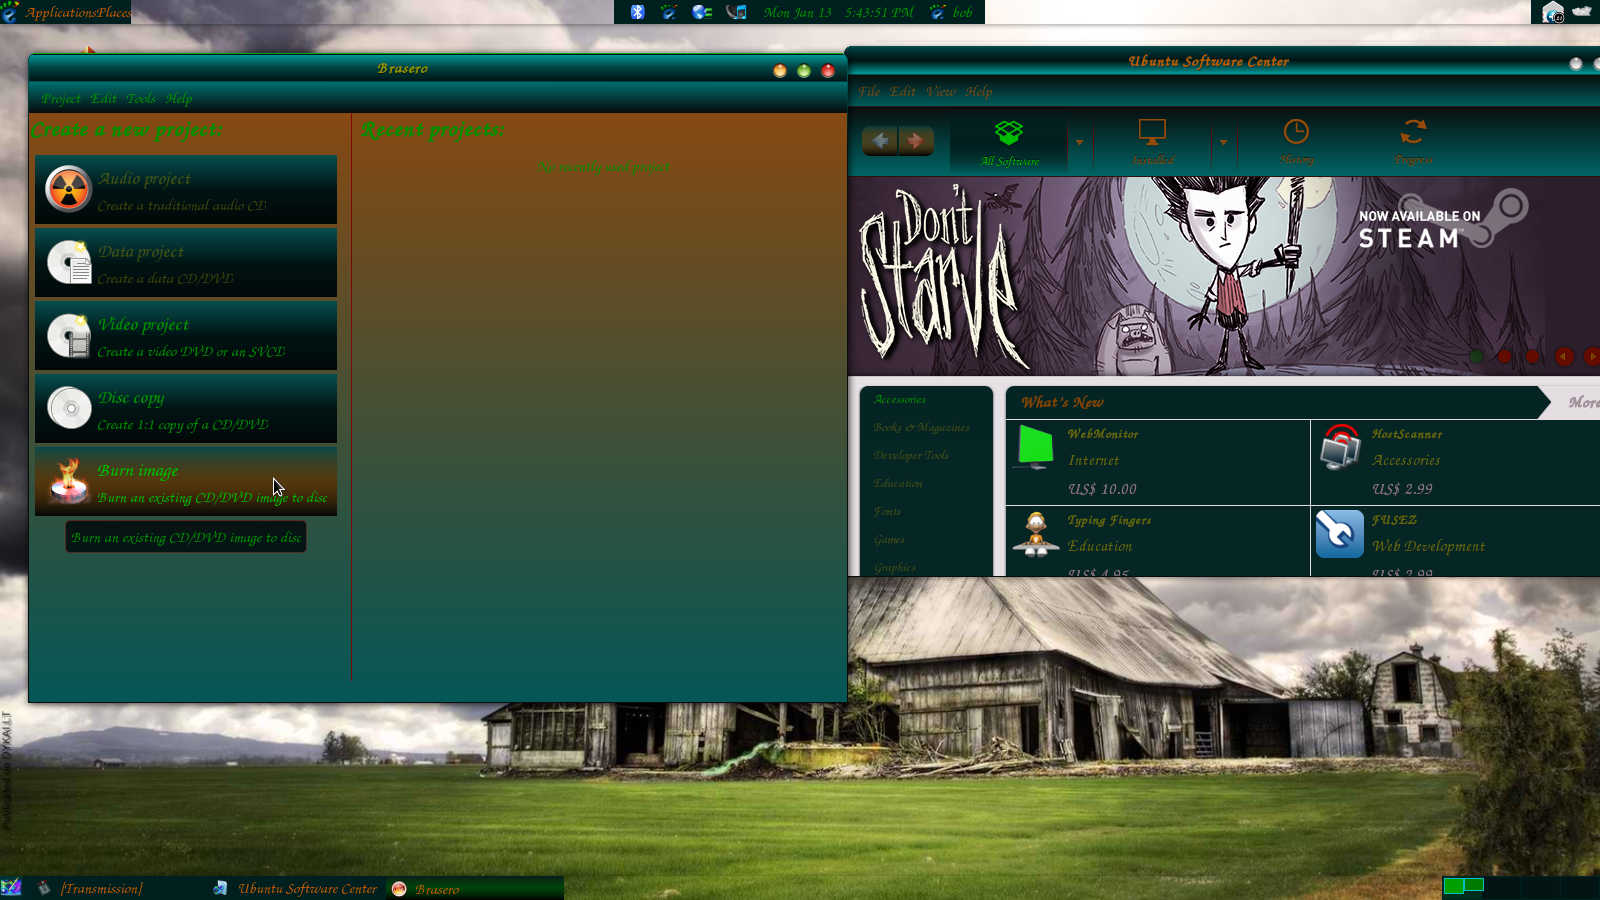Open Brasero Help menu
The width and height of the screenshot is (1600, 900).
179,98
